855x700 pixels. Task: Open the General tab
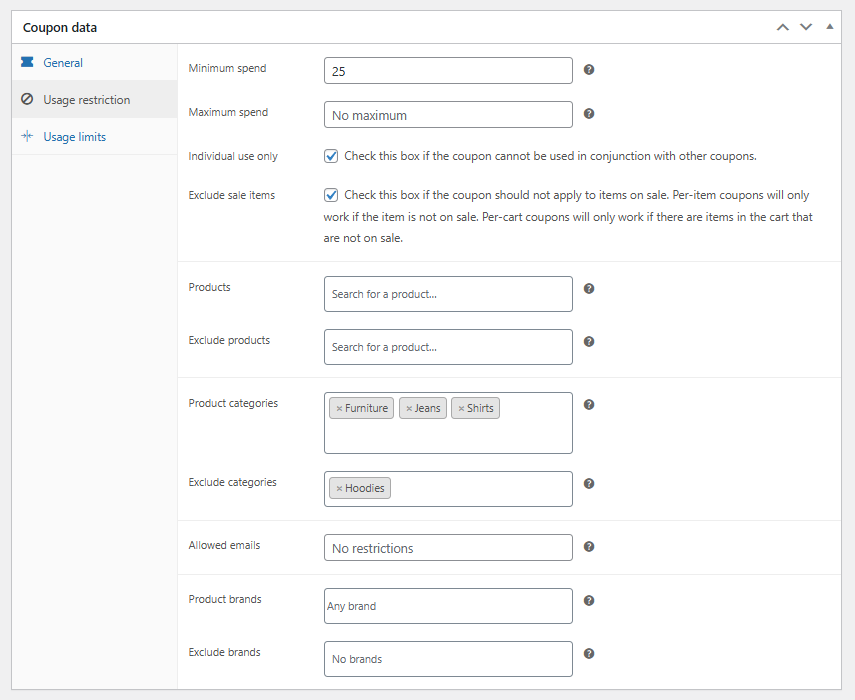tap(63, 62)
